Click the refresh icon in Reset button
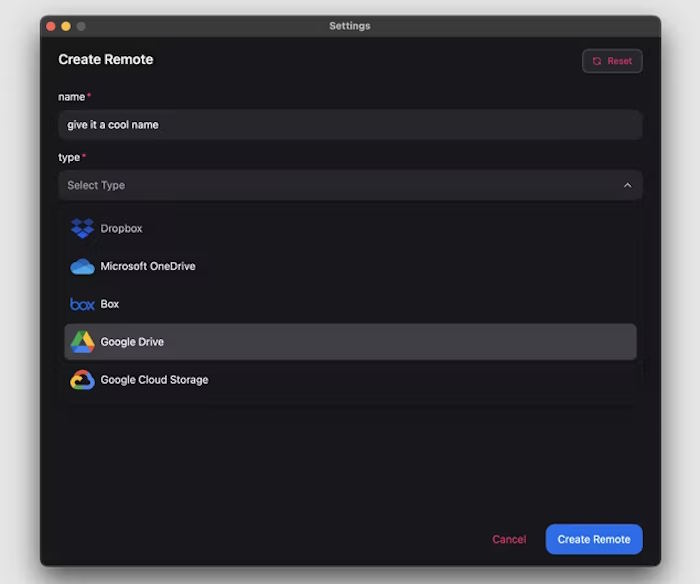Viewport: 700px width, 584px height. [x=597, y=61]
